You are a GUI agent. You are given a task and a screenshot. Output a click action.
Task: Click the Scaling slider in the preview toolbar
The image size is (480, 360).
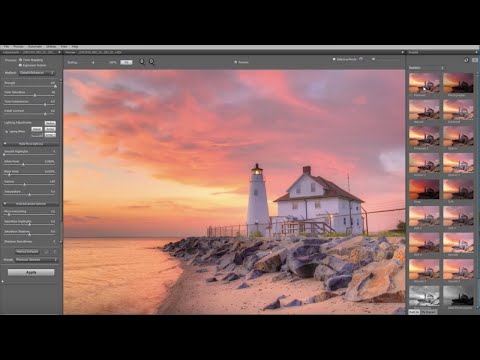click(94, 62)
